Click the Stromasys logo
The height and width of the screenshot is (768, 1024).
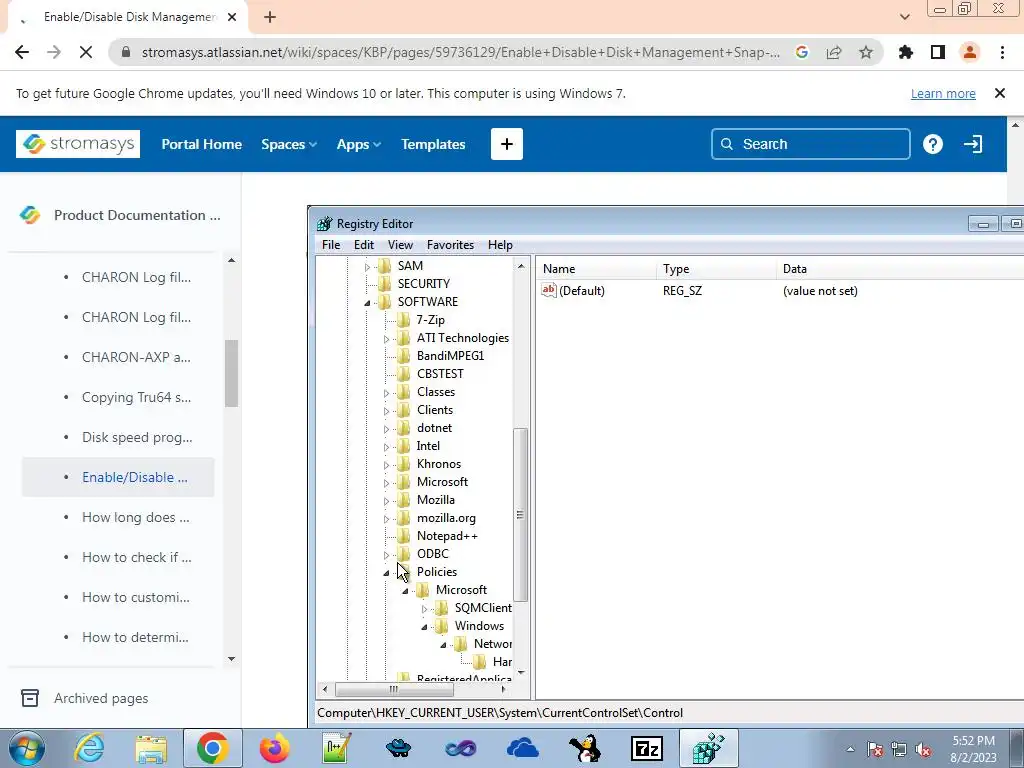(x=78, y=144)
